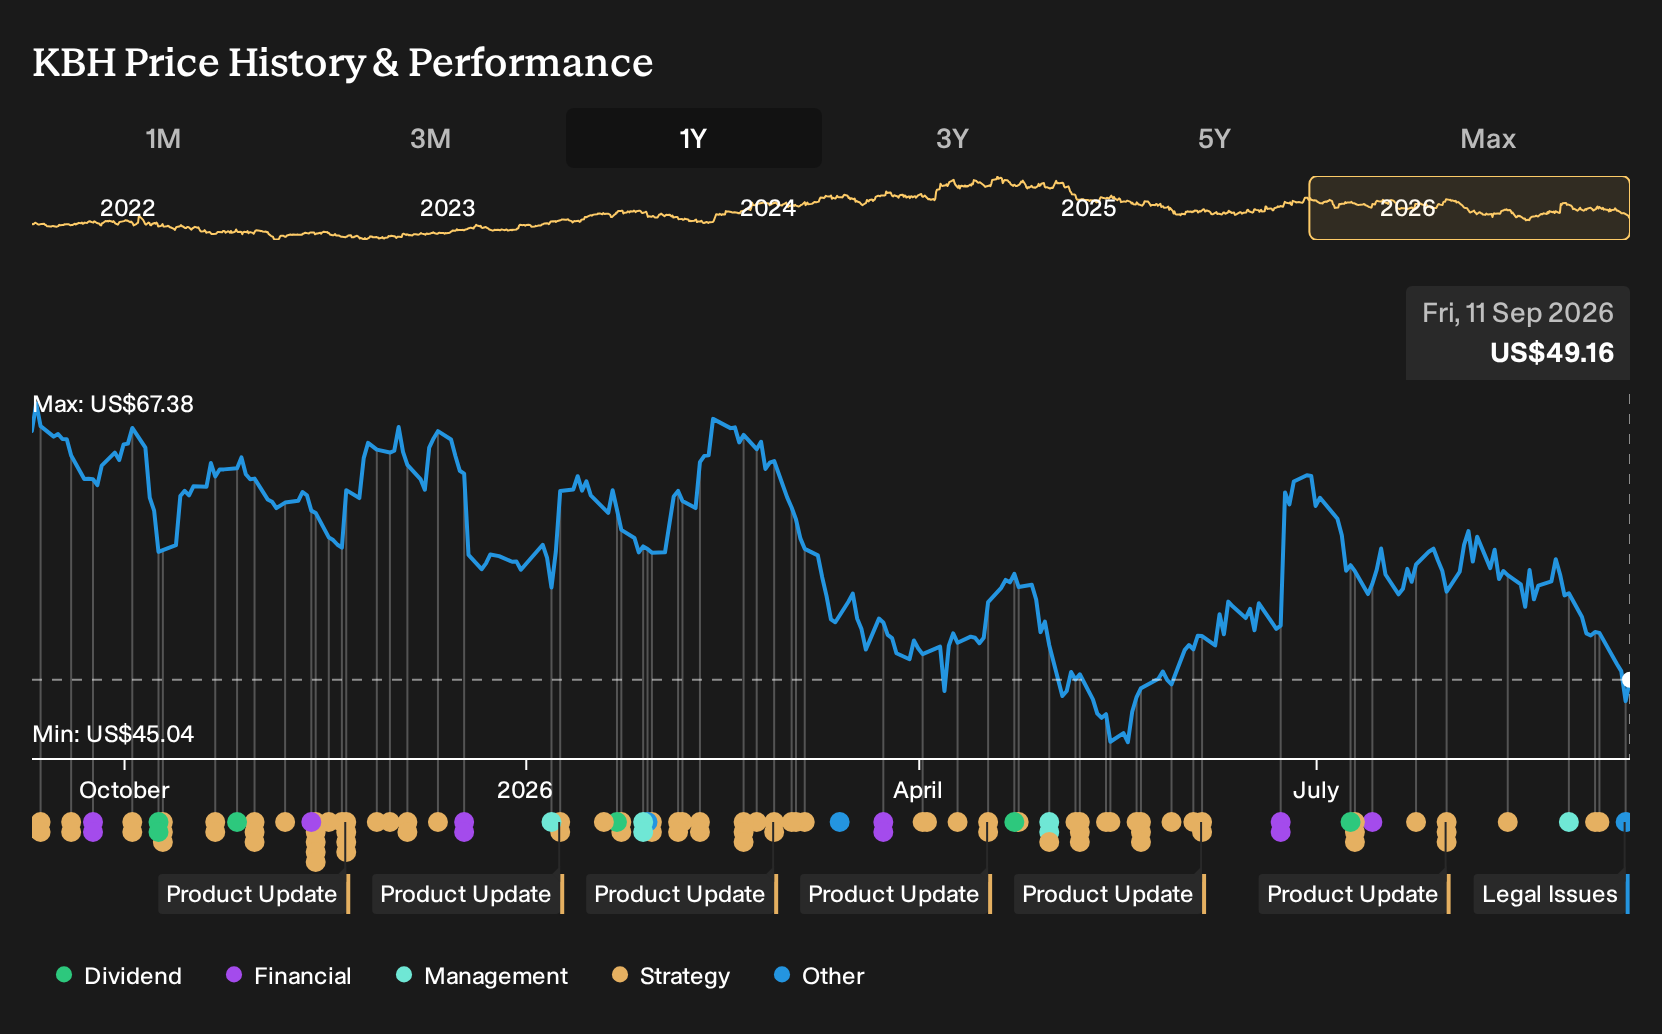Switch to the Max time range tab

pyautogui.click(x=1488, y=138)
